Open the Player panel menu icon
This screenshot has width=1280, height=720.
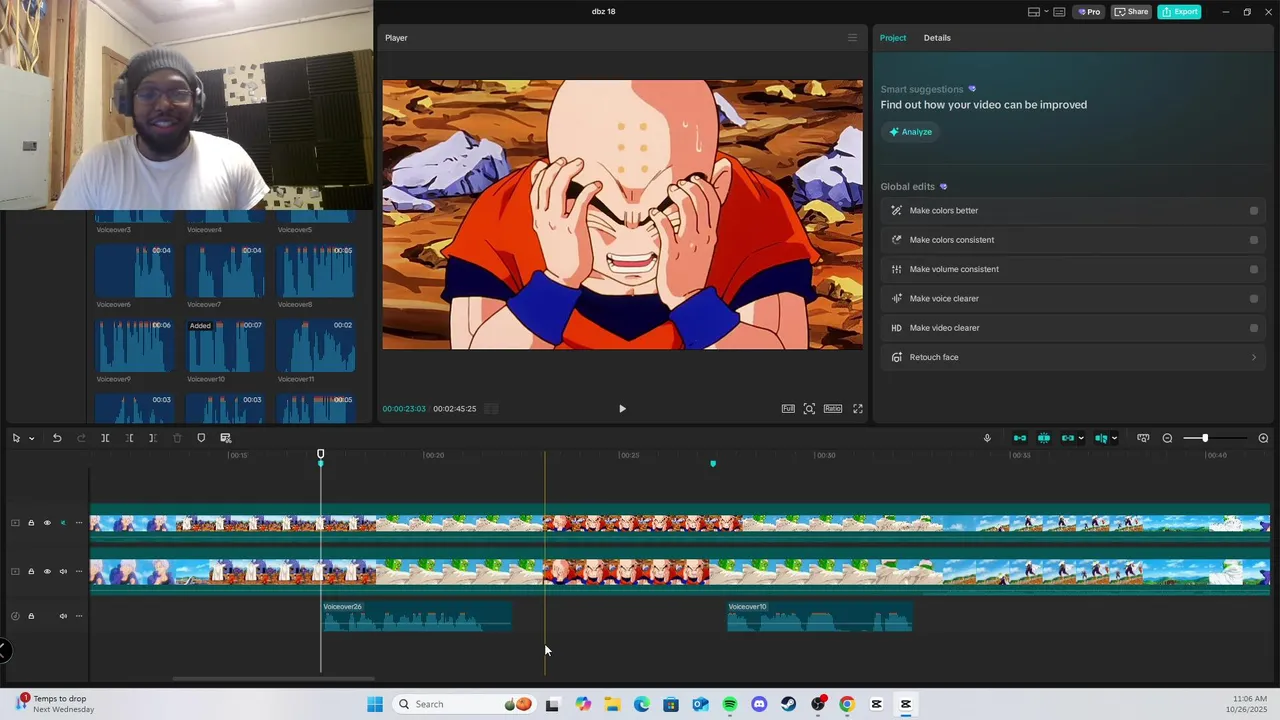[852, 38]
